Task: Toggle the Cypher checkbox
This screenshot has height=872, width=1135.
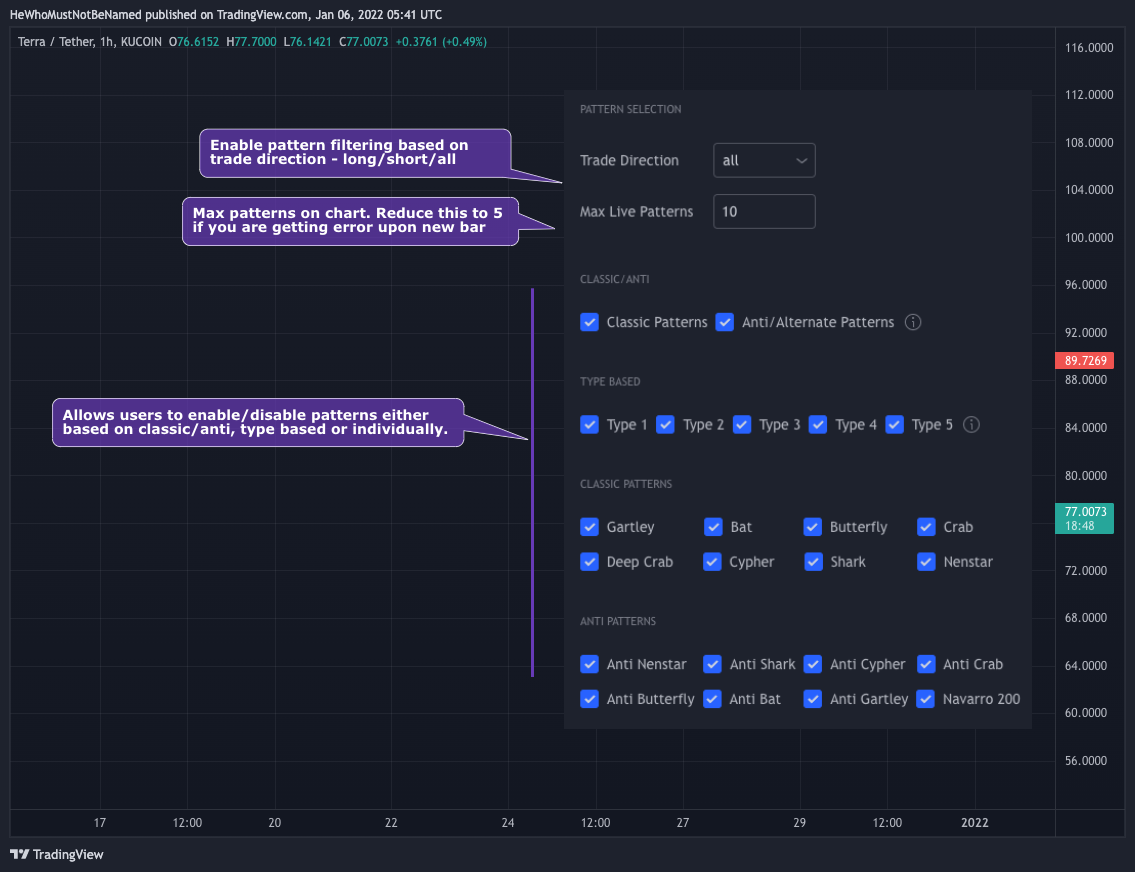Action: (x=712, y=562)
